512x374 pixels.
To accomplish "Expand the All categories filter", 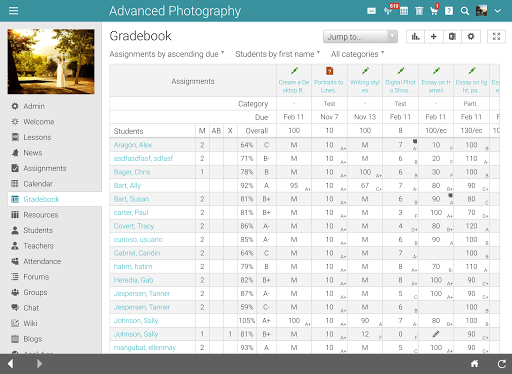I will [357, 54].
